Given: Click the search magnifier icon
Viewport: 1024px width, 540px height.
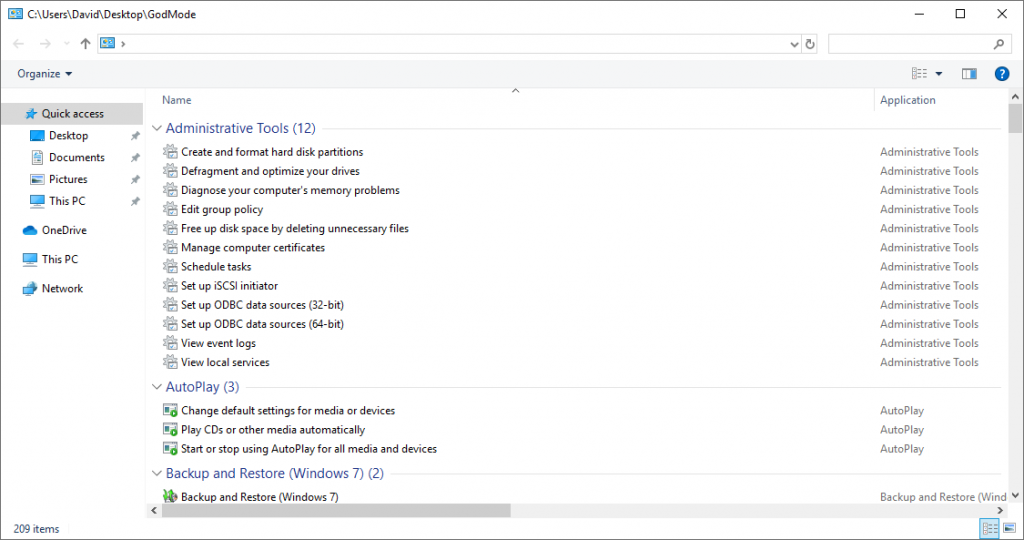Looking at the screenshot, I should coord(999,44).
